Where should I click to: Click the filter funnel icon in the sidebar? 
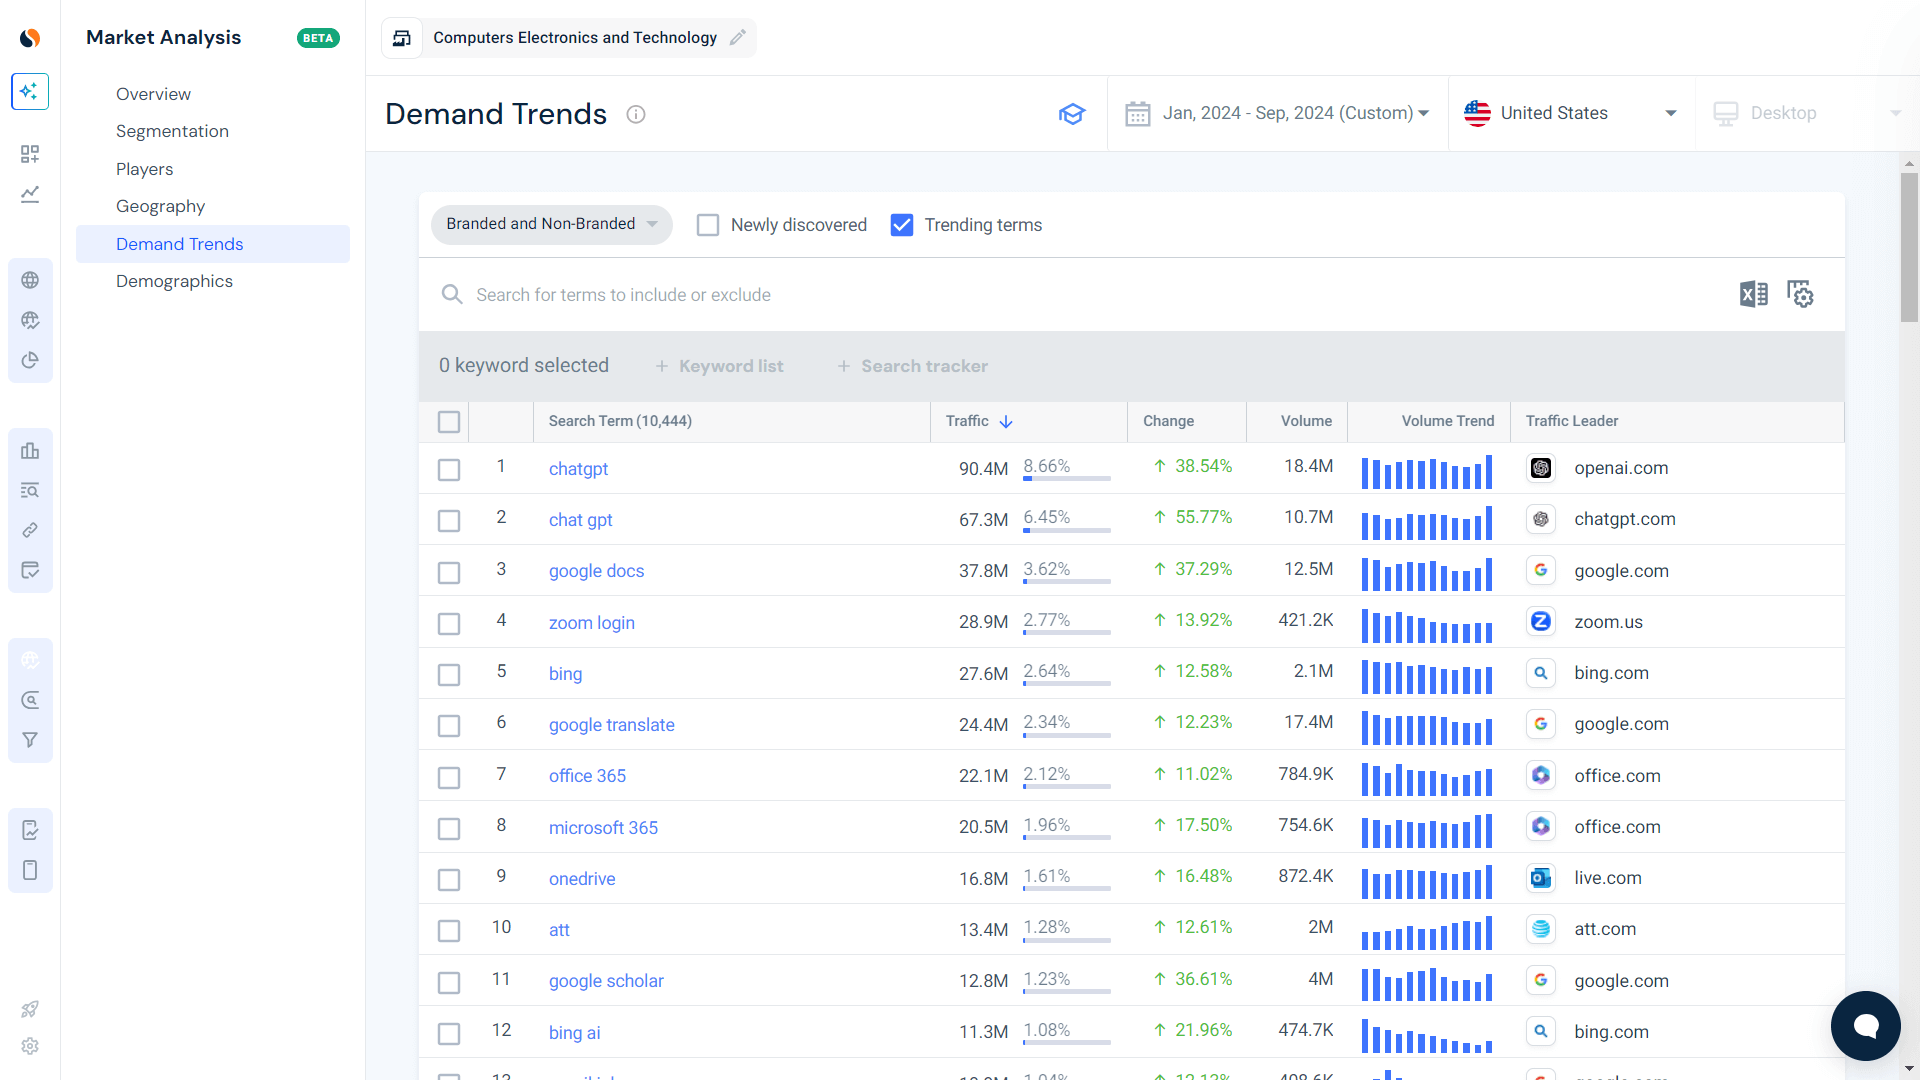tap(30, 740)
